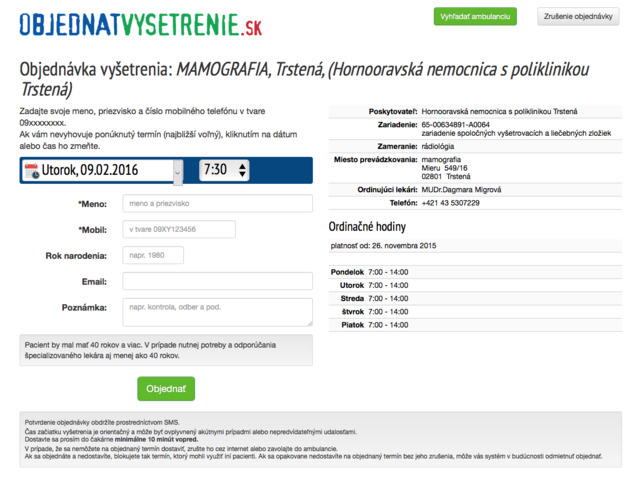Click the Email input field

coord(218,281)
